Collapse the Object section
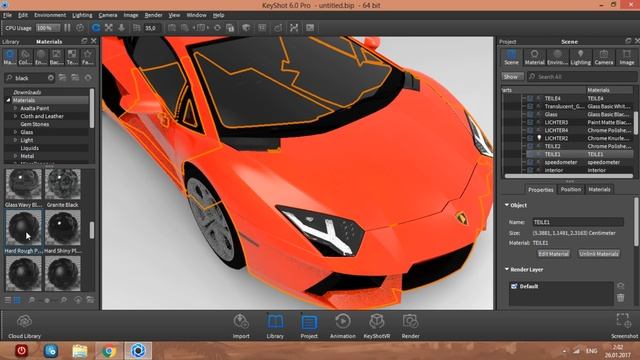The height and width of the screenshot is (360, 640). (x=507, y=205)
